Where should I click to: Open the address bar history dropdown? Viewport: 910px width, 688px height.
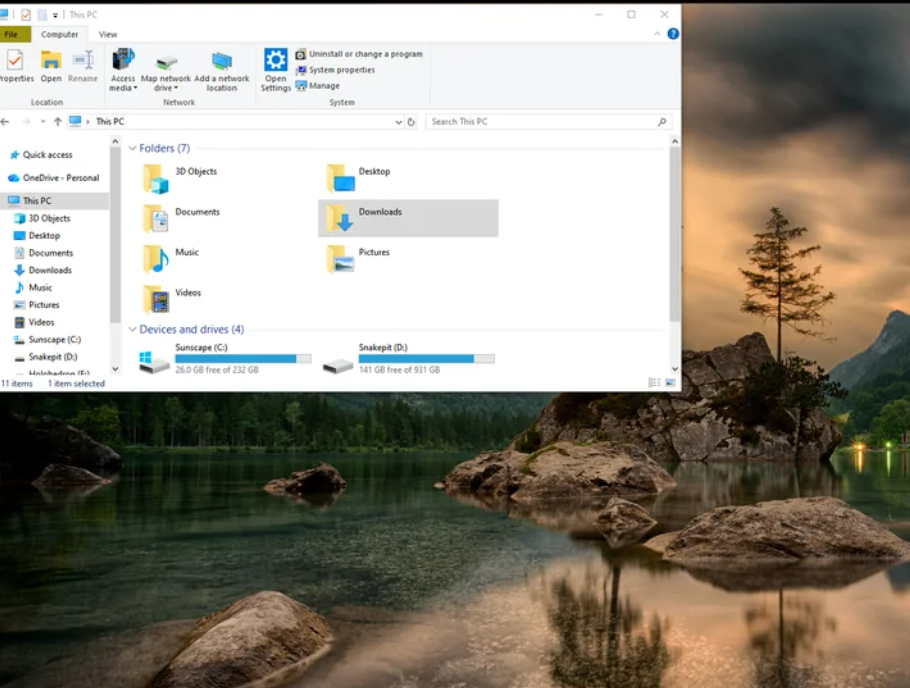tap(398, 122)
